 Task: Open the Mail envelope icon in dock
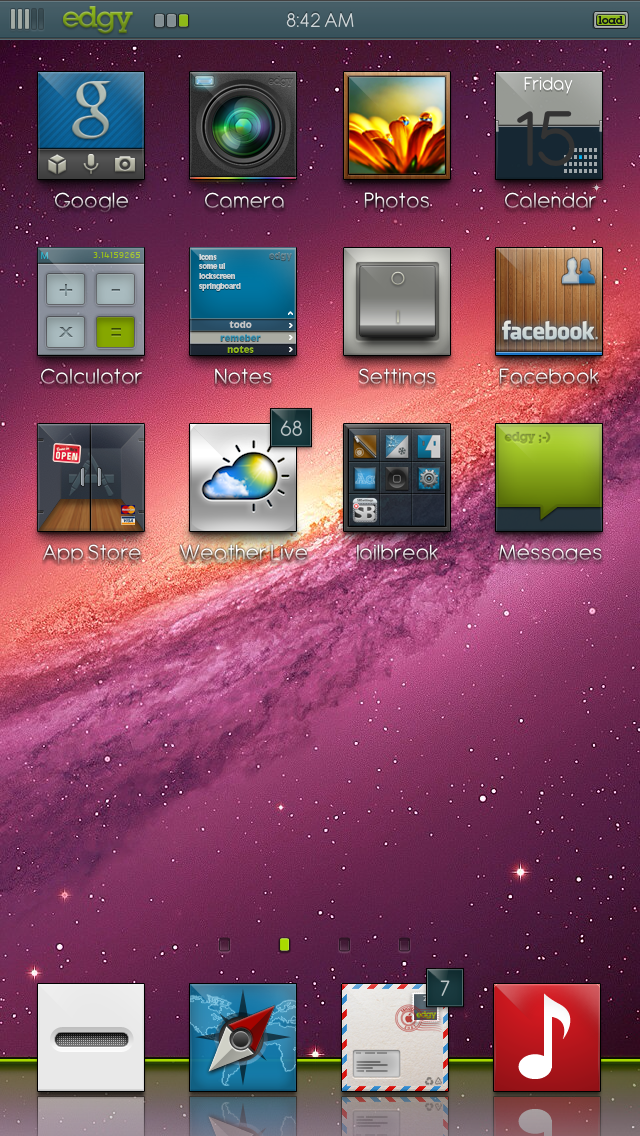tap(395, 1037)
